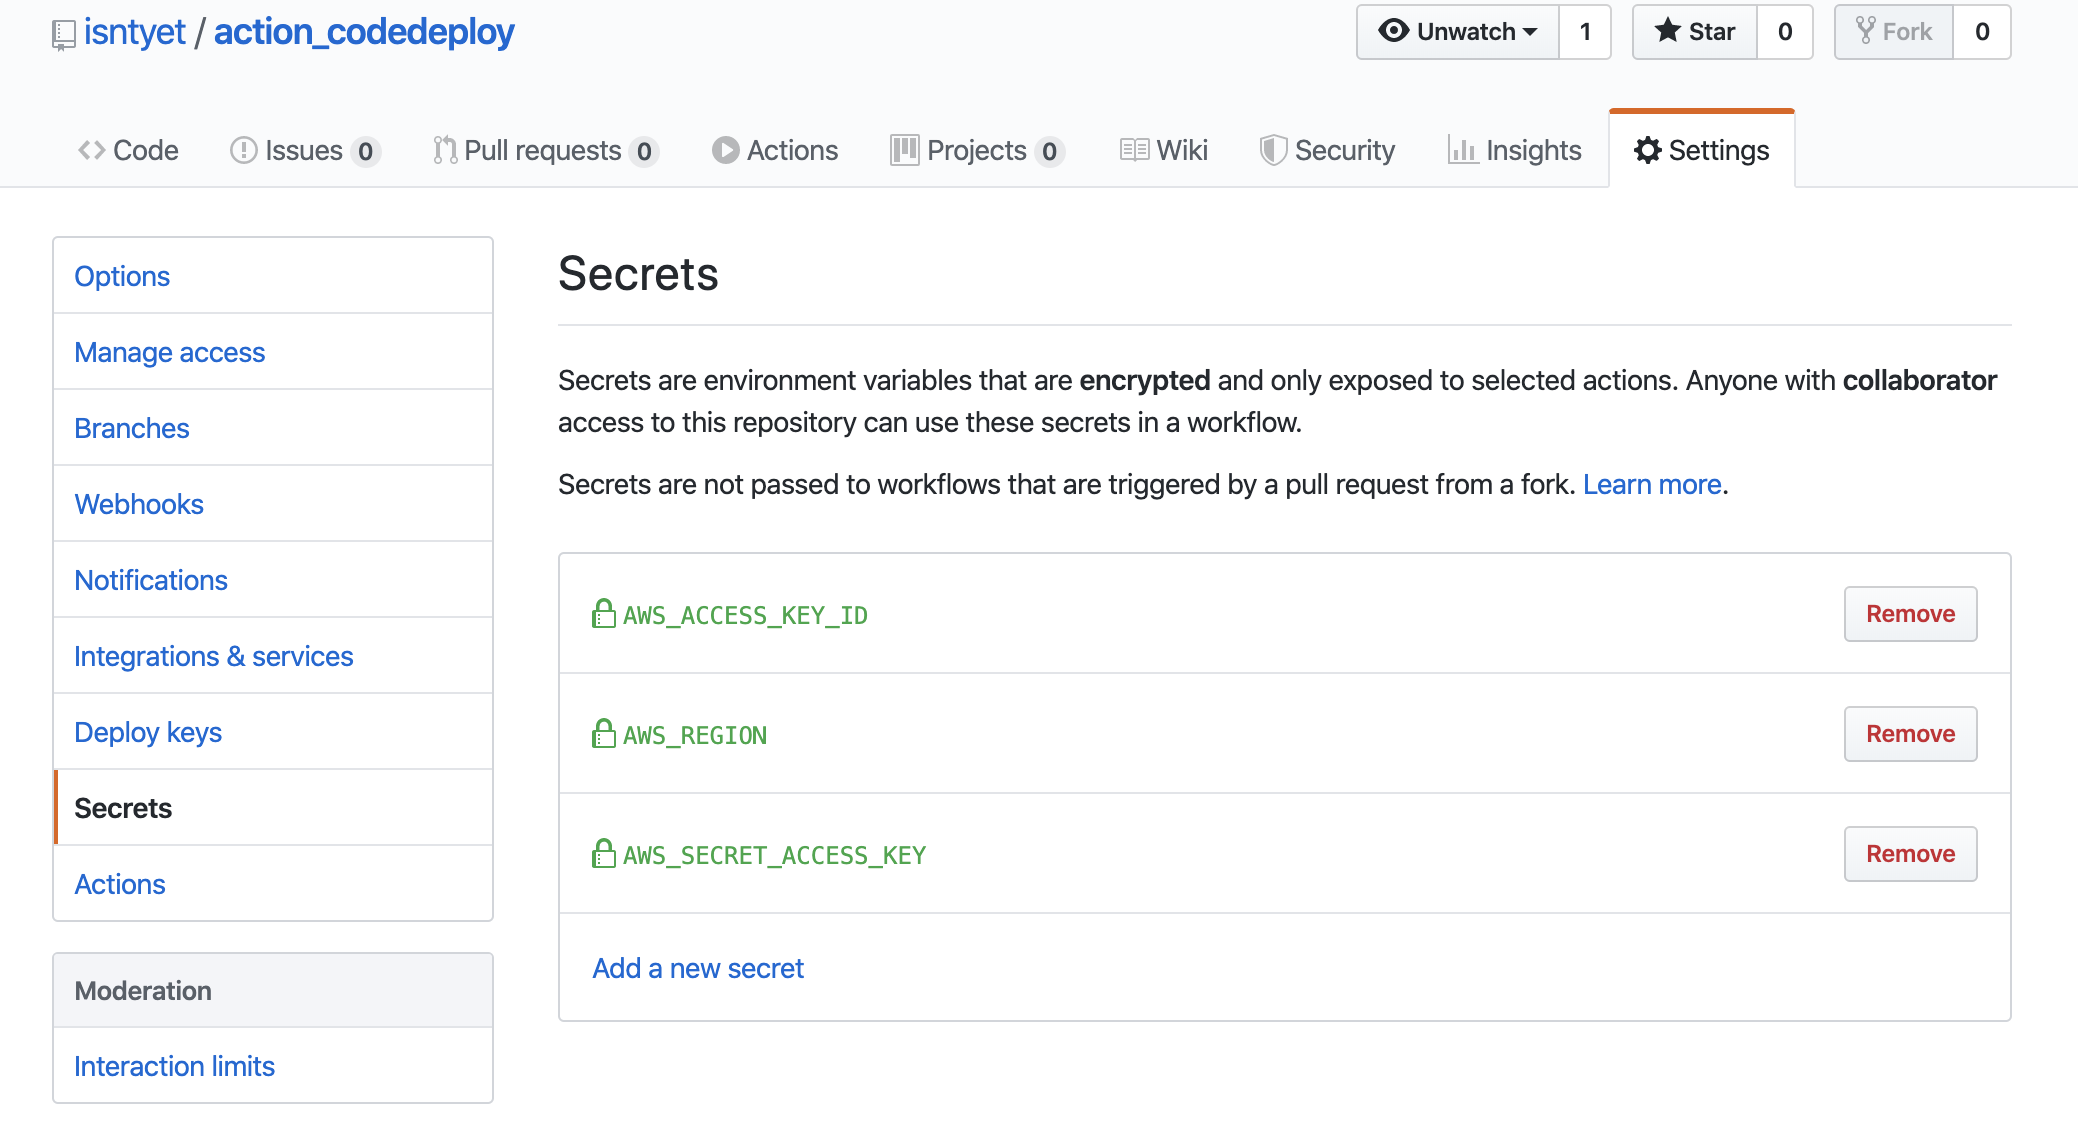Open Branches settings page
The image size is (2078, 1126).
[273, 428]
